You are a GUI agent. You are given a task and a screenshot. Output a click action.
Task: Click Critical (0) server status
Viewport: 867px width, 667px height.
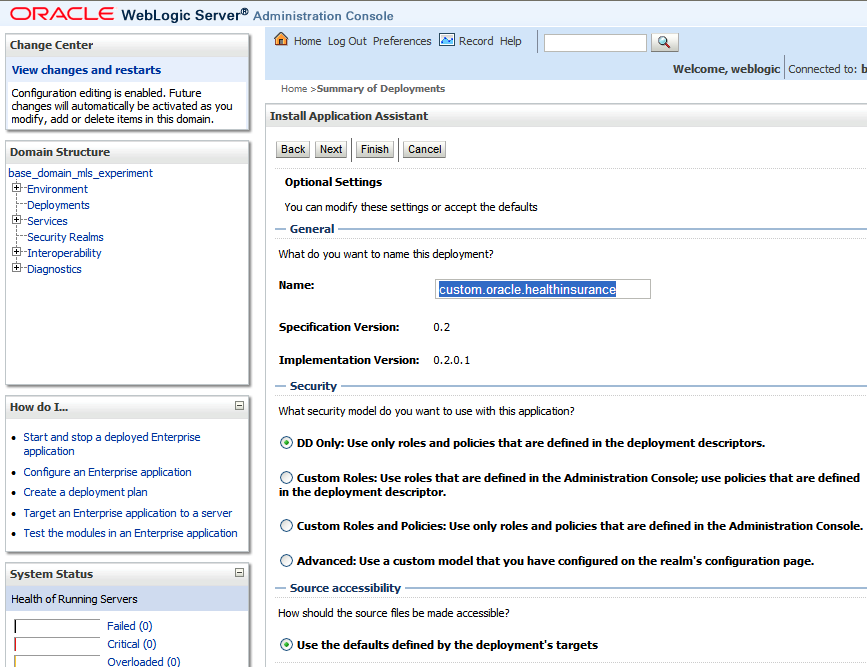pyautogui.click(x=132, y=644)
